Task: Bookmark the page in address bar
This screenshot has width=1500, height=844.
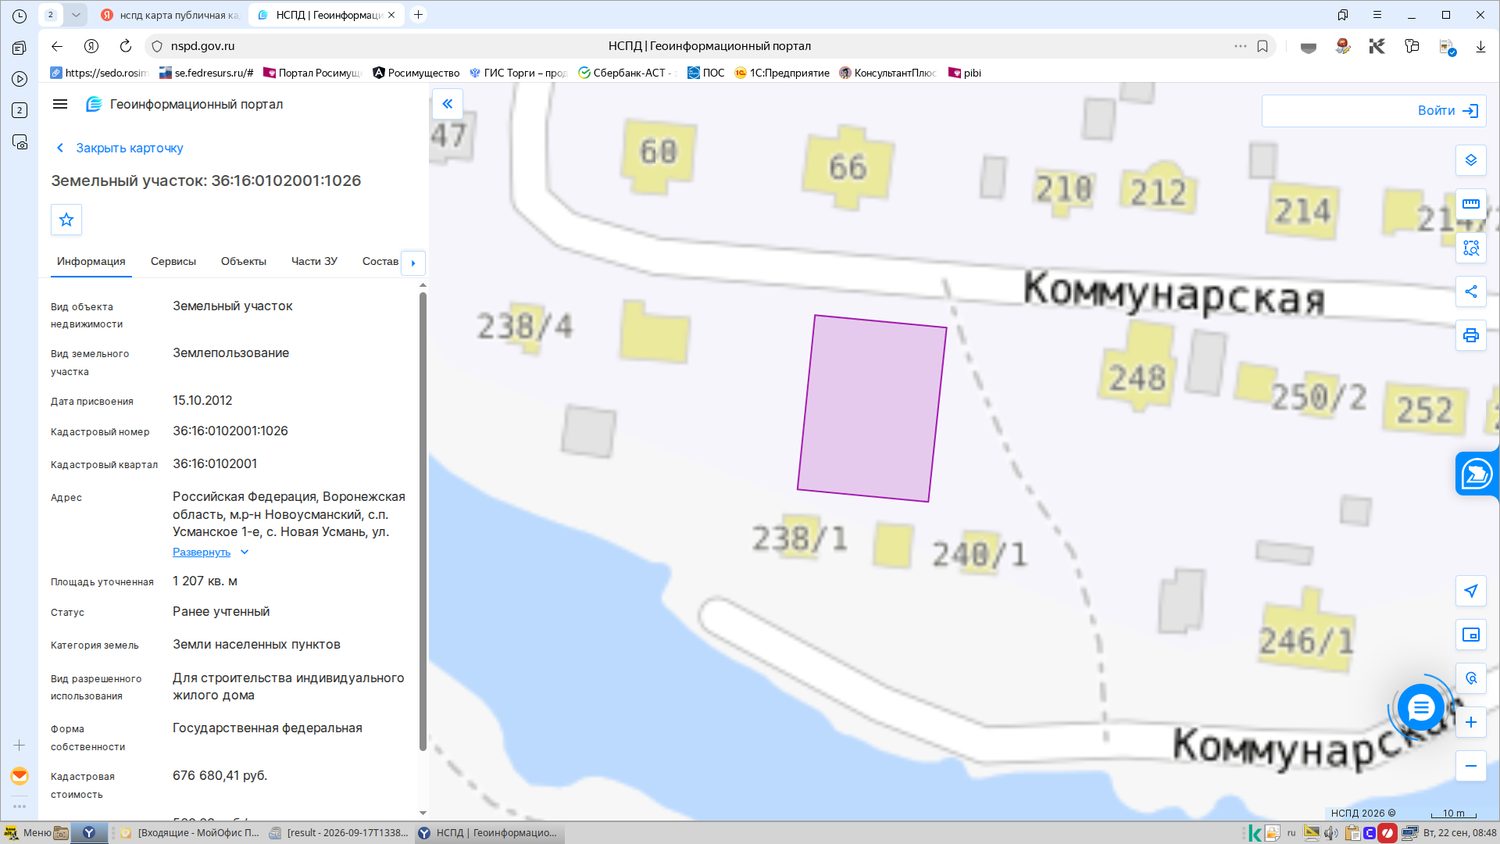Action: tap(1263, 46)
